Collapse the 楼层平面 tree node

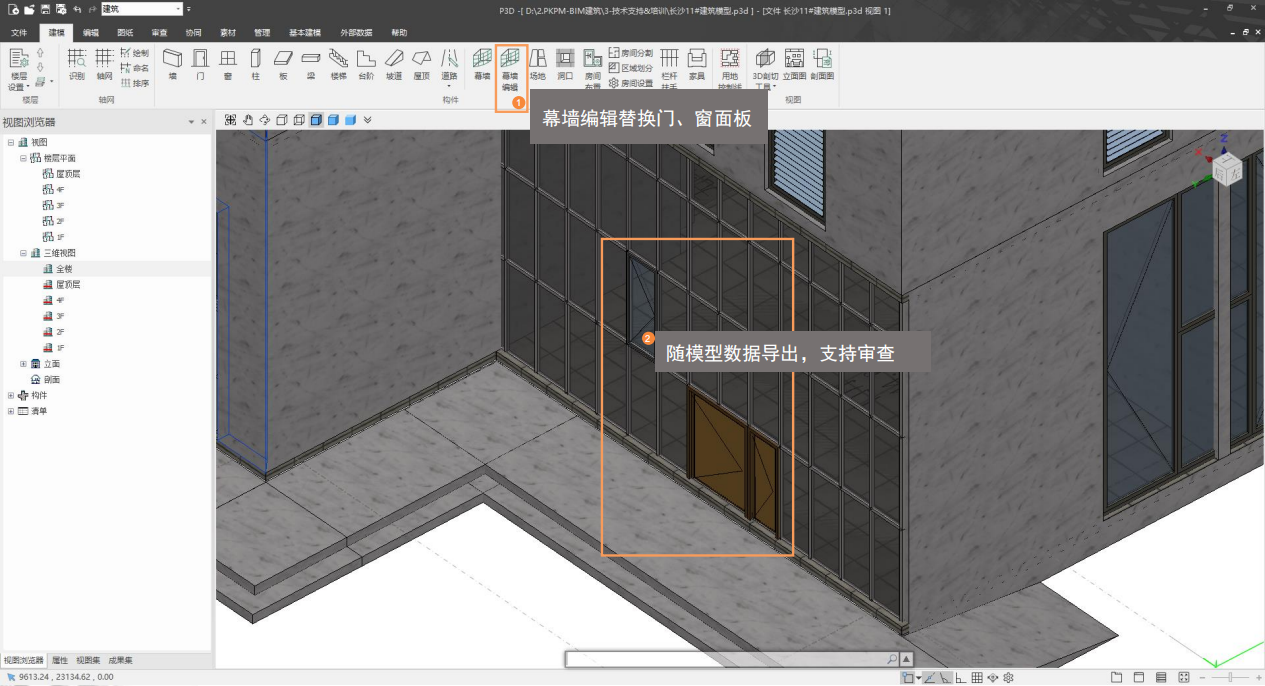click(23, 158)
